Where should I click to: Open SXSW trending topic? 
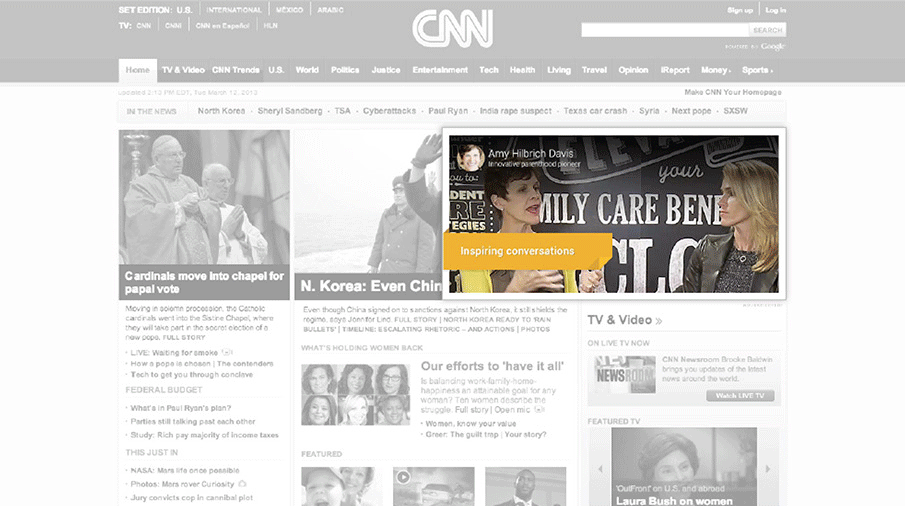click(735, 111)
